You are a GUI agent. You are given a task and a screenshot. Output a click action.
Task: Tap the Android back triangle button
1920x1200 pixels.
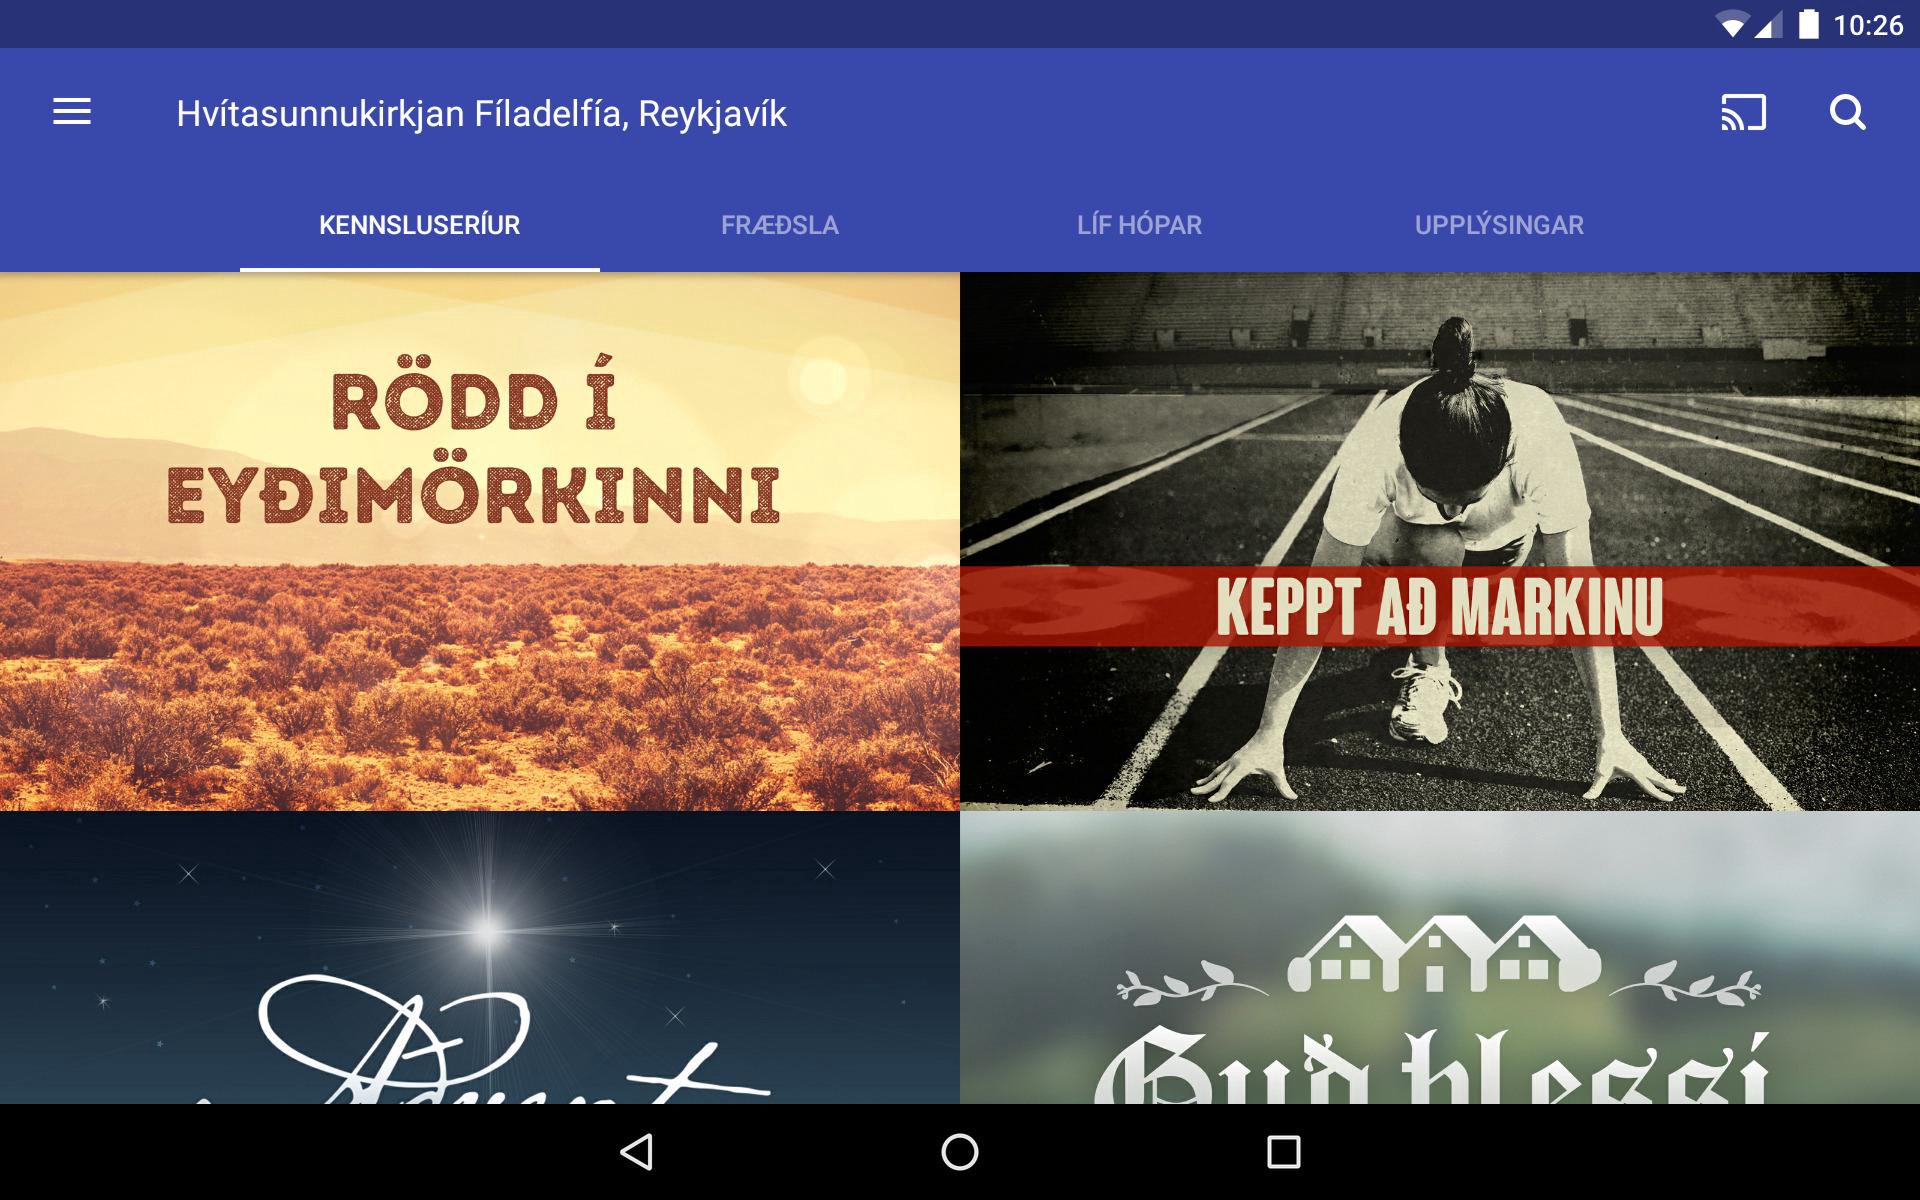[x=637, y=1152]
